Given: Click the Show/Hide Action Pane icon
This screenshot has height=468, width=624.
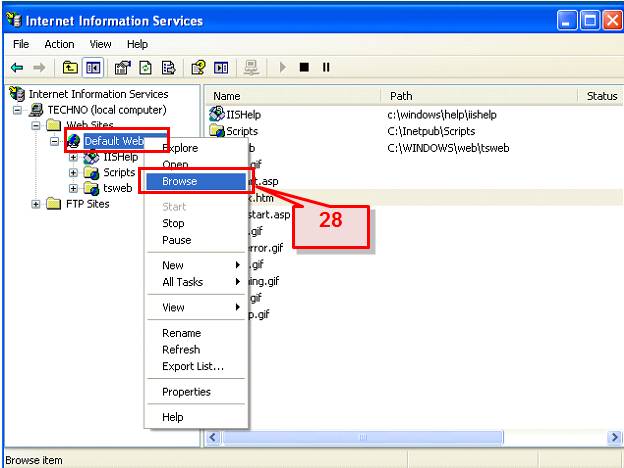Looking at the screenshot, I should tap(221, 67).
